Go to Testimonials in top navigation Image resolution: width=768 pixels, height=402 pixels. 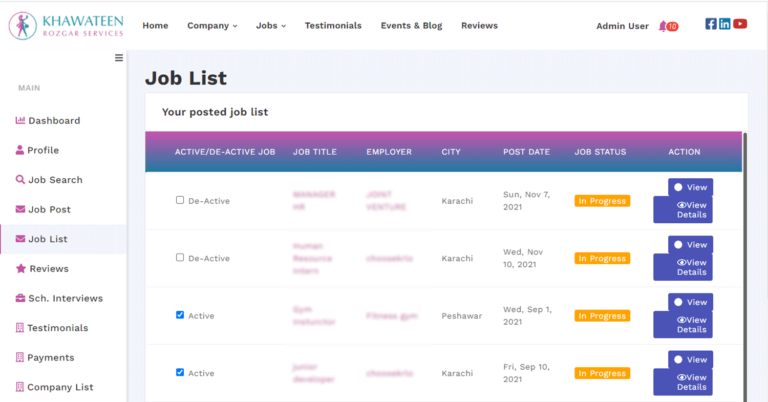pos(333,26)
